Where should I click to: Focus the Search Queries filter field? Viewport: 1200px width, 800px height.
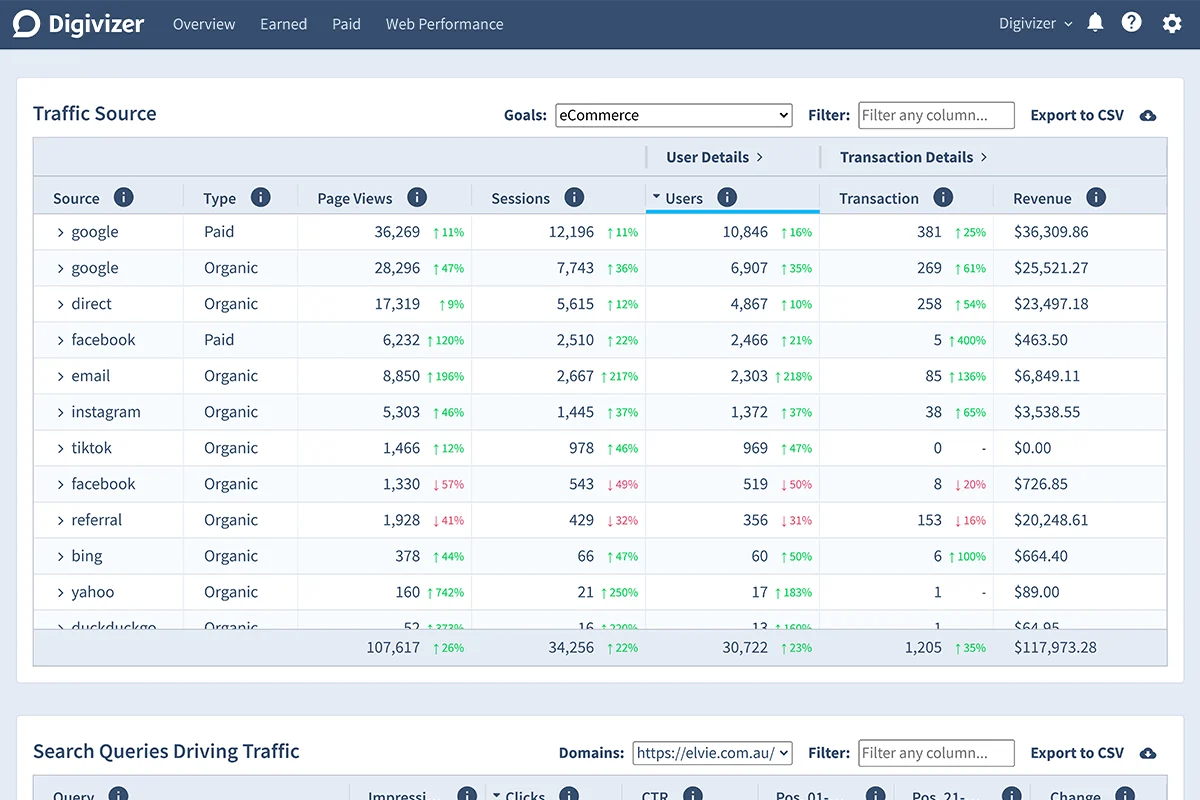click(936, 753)
